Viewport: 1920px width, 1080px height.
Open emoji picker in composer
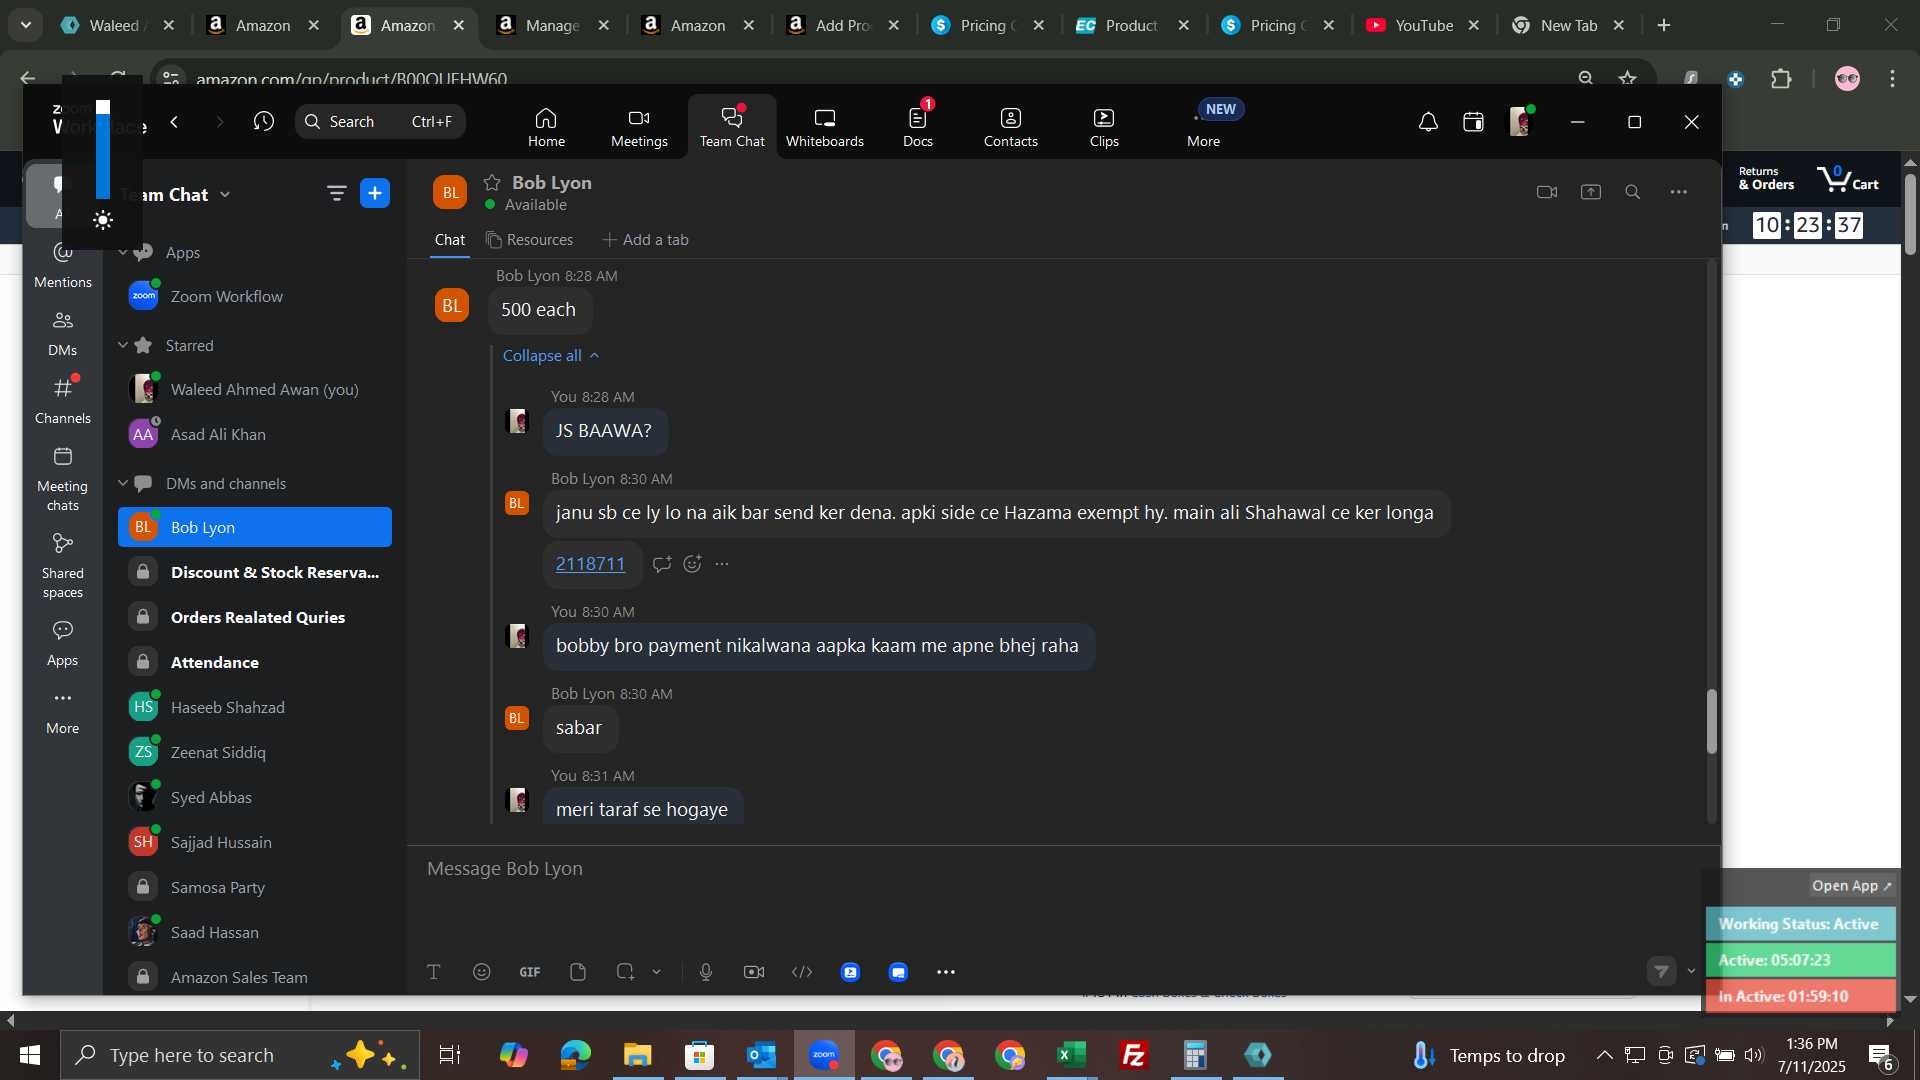482,972
